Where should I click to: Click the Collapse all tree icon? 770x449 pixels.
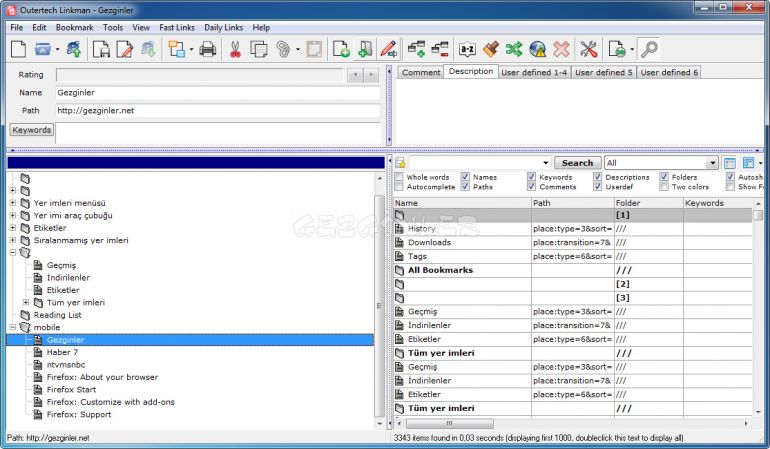[440, 49]
